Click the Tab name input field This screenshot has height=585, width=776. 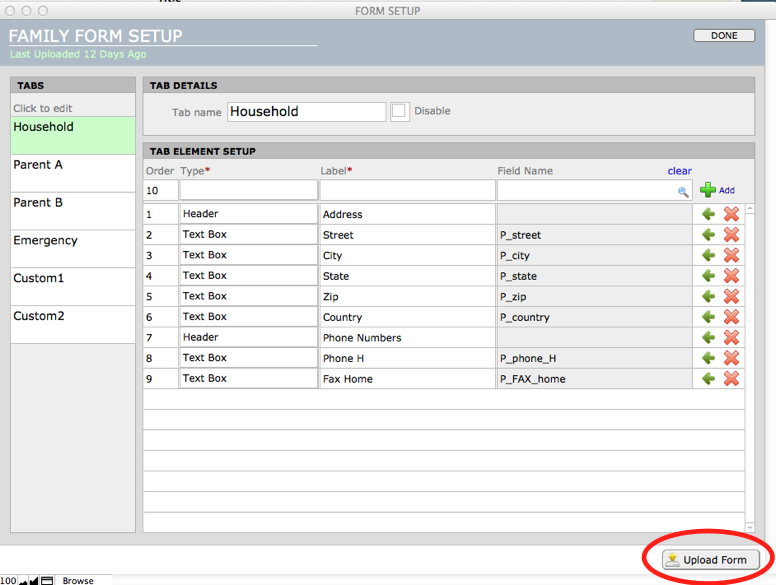[x=306, y=112]
